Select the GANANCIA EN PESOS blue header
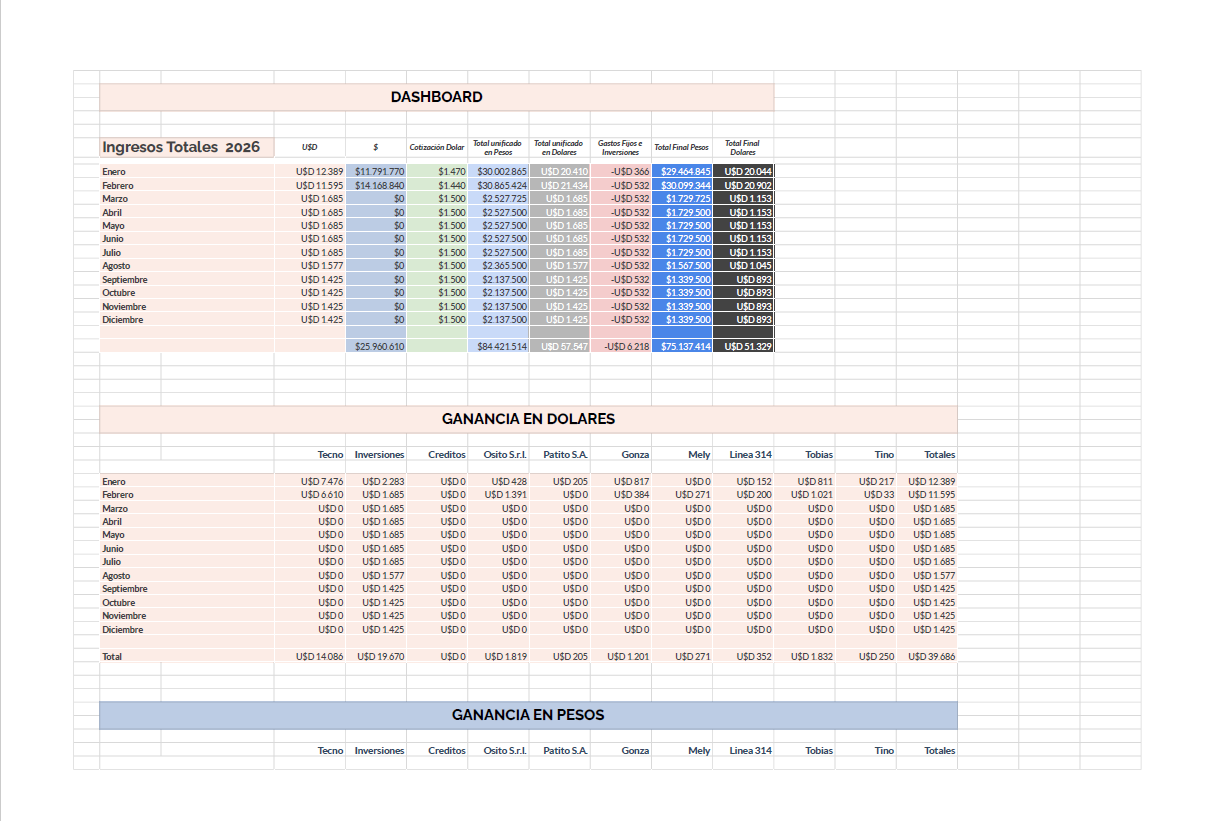1211x821 pixels. point(528,714)
